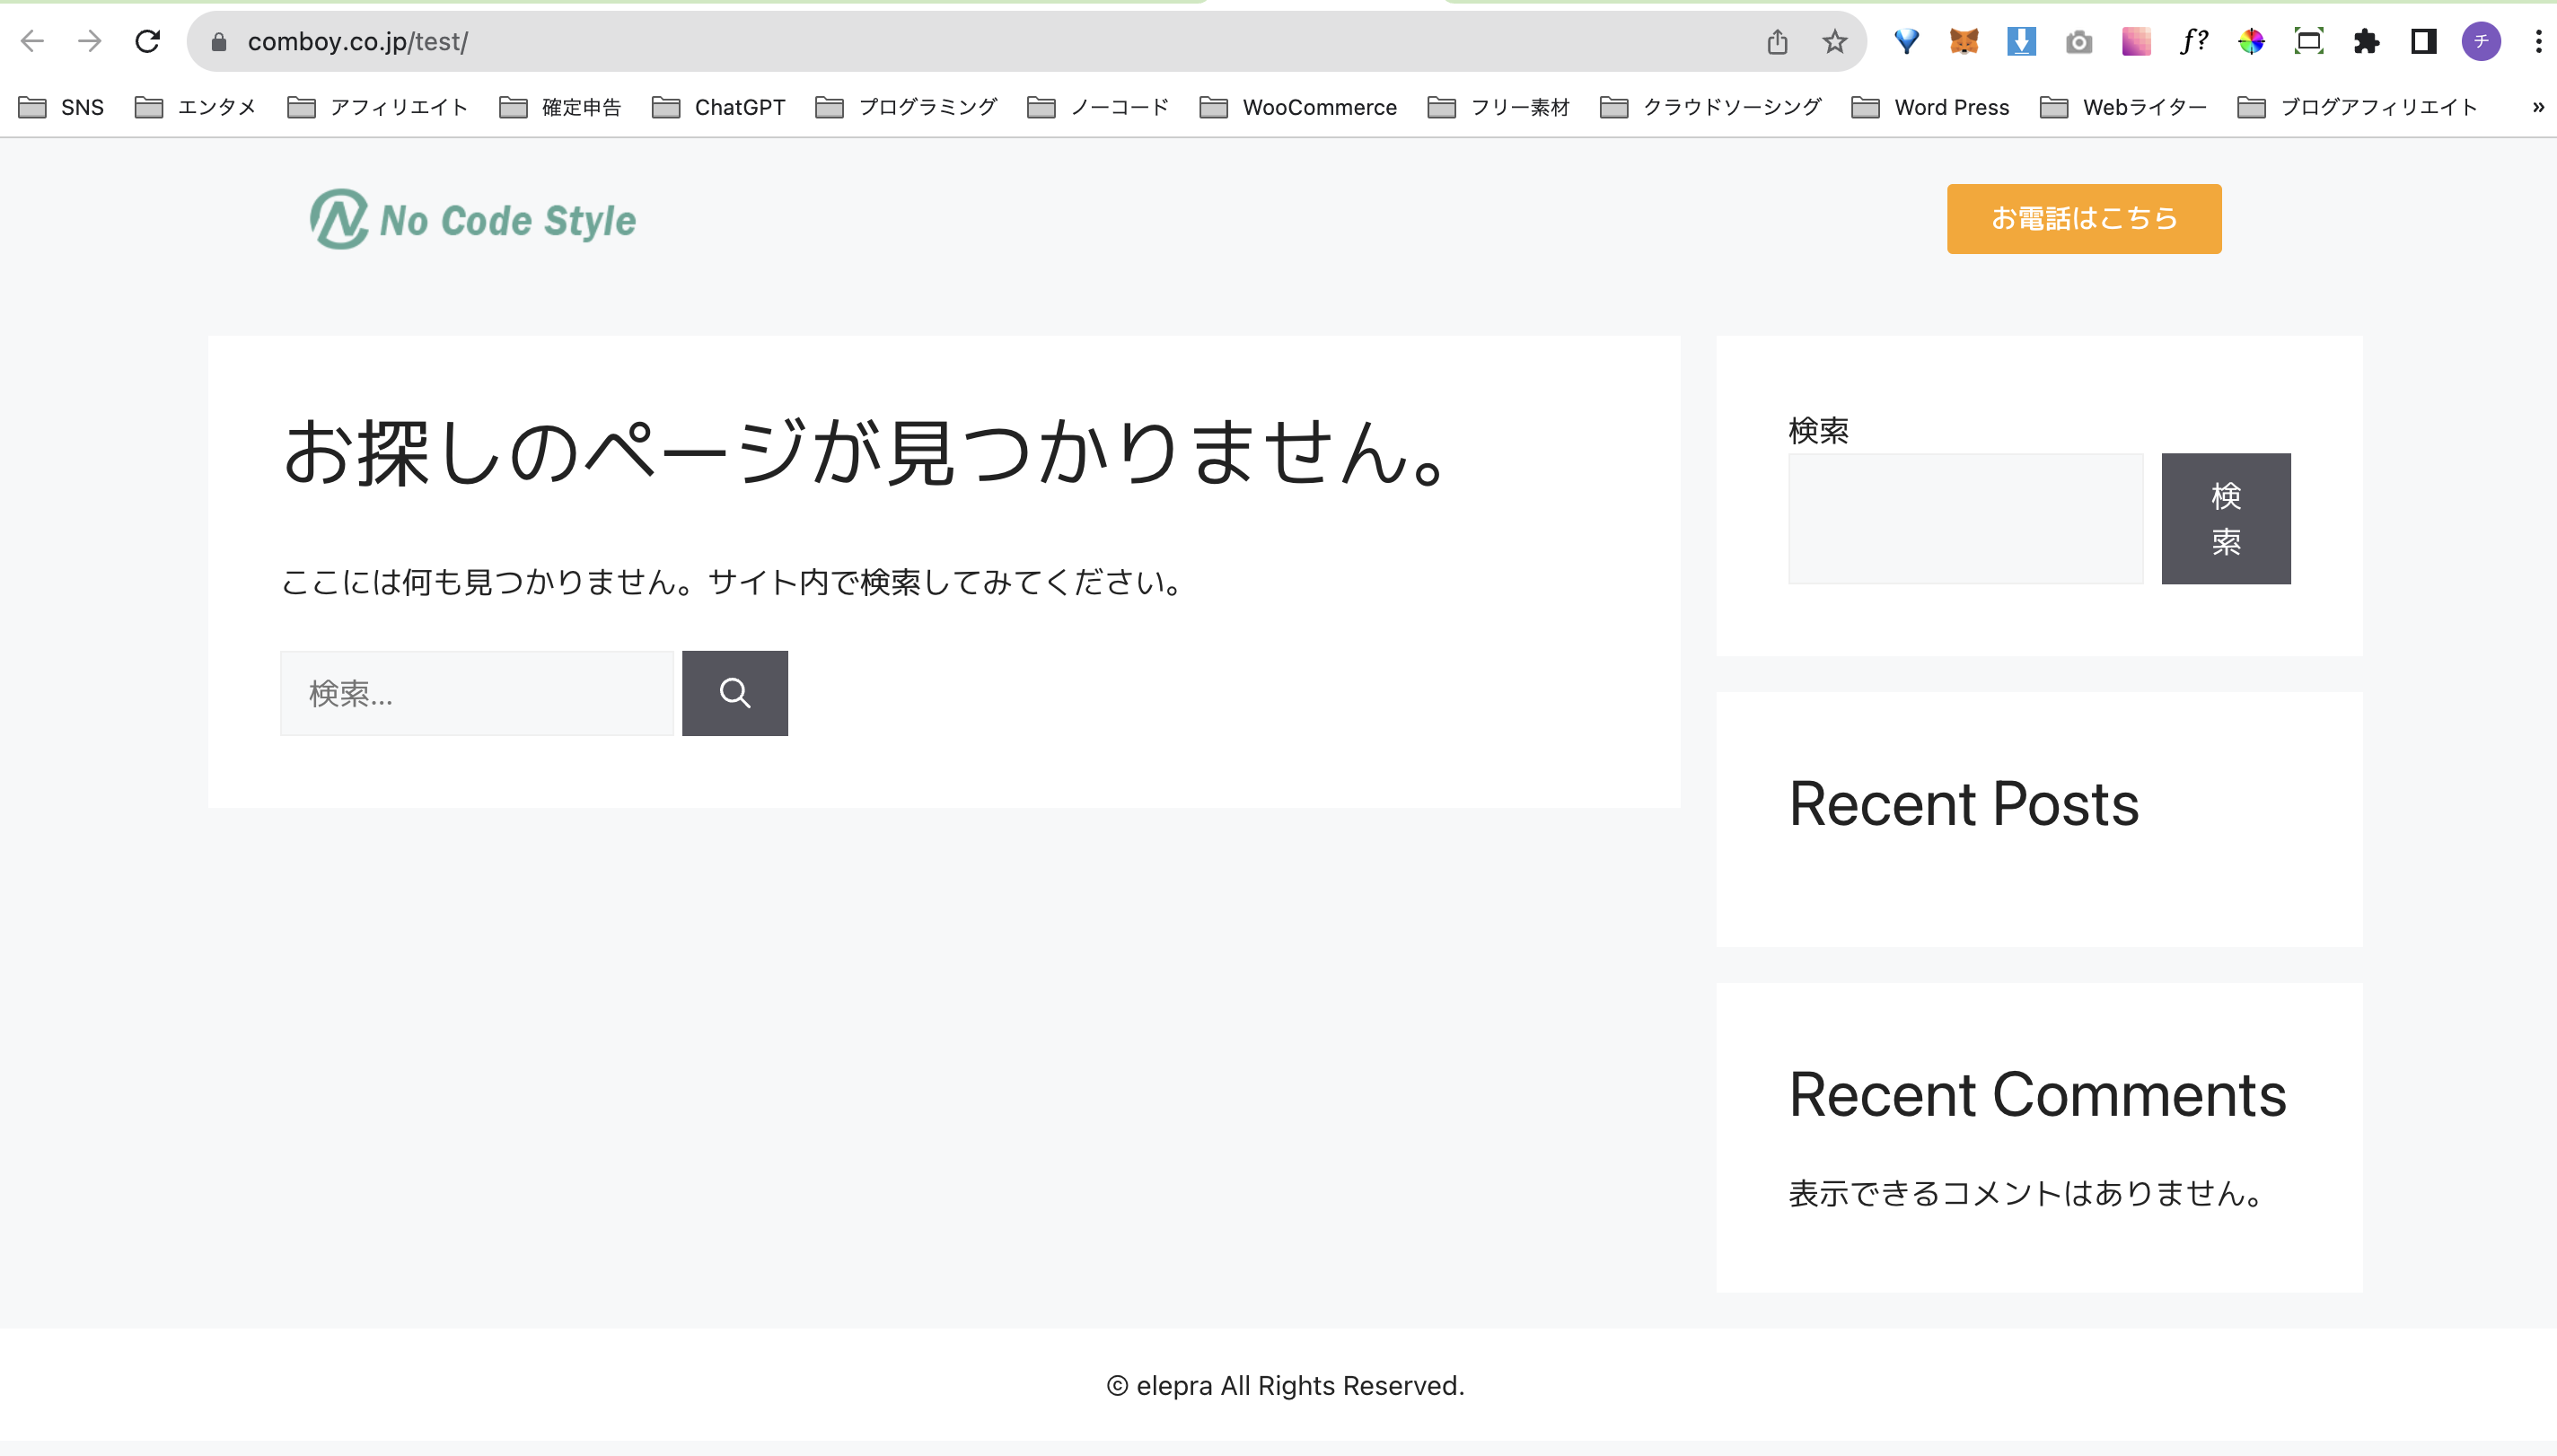Open Chrome's three-dot menu
2557x1456 pixels.
point(2538,41)
